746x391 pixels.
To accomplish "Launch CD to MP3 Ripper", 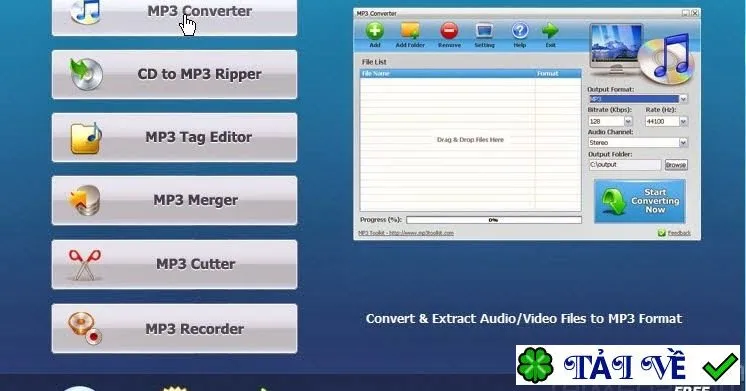I will pos(174,75).
